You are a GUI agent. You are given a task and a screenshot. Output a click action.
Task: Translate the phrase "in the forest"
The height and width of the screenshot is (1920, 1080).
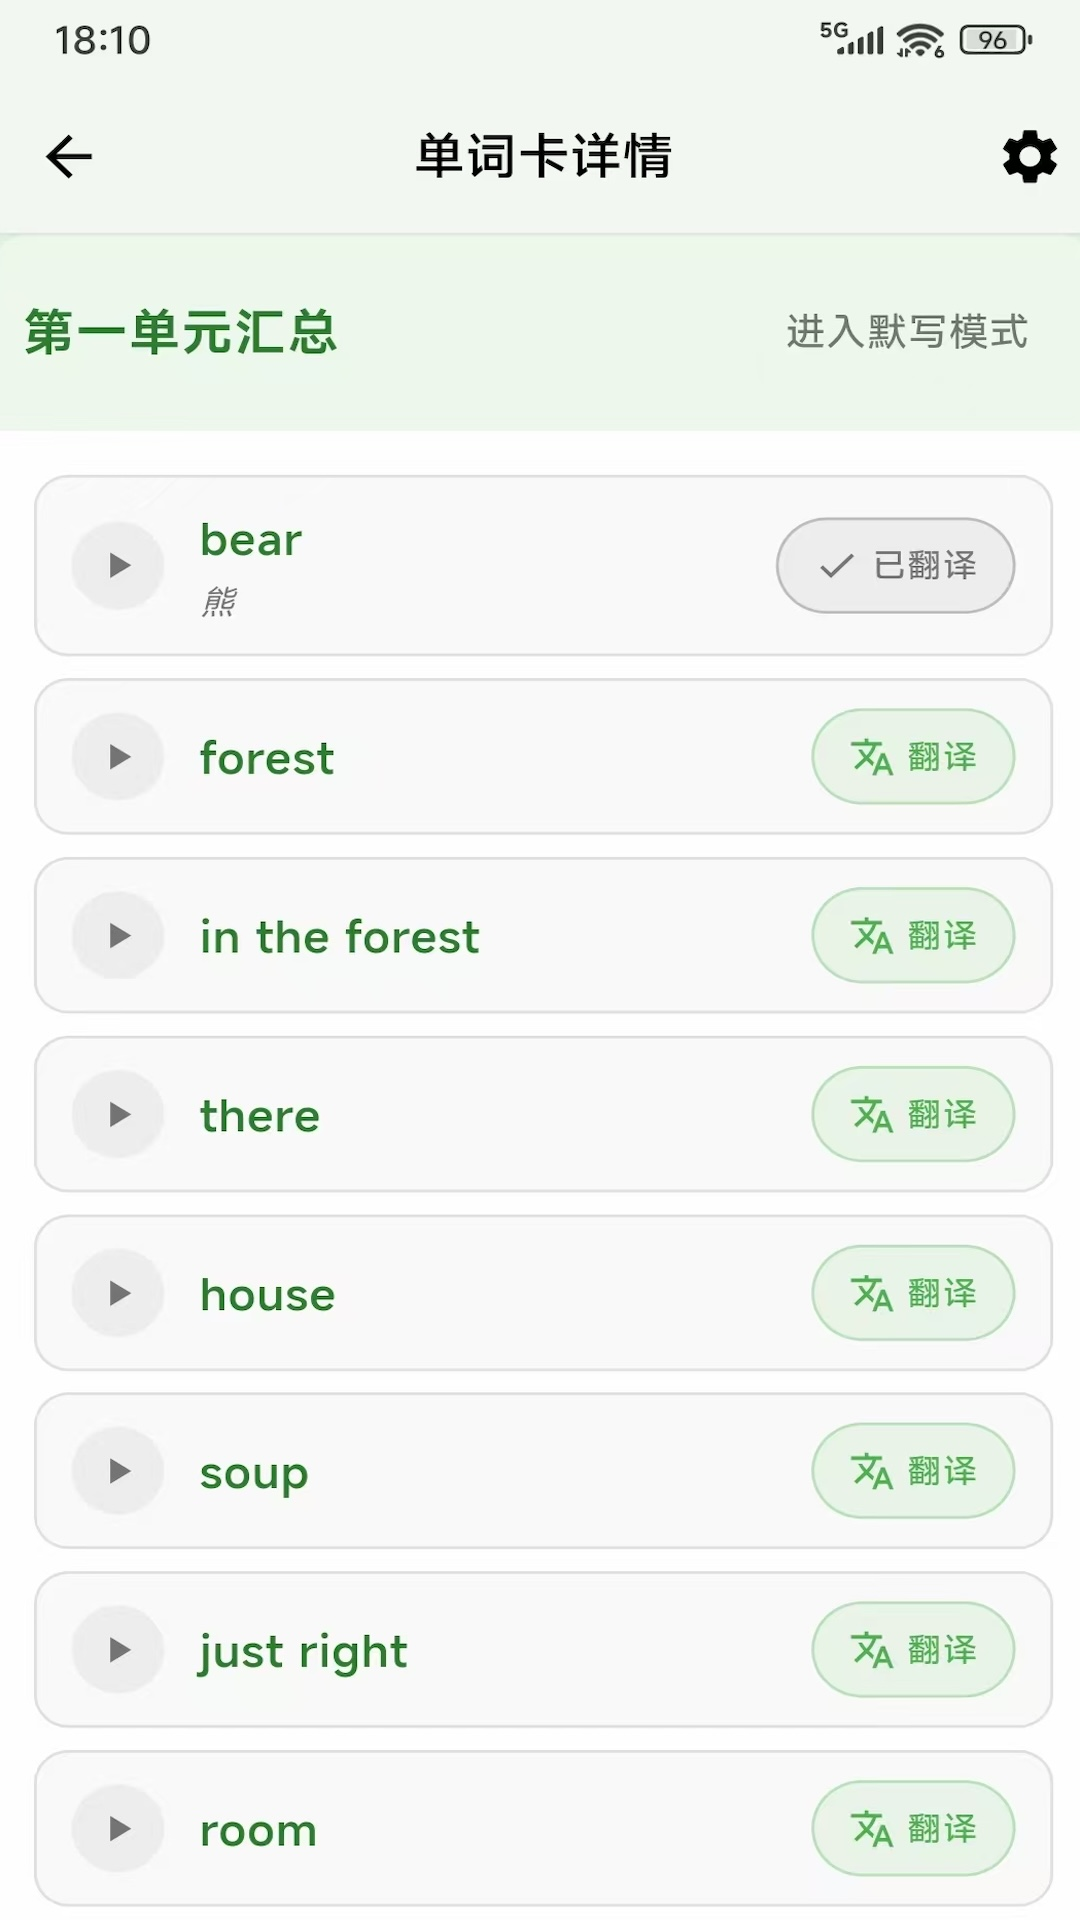[x=913, y=935]
